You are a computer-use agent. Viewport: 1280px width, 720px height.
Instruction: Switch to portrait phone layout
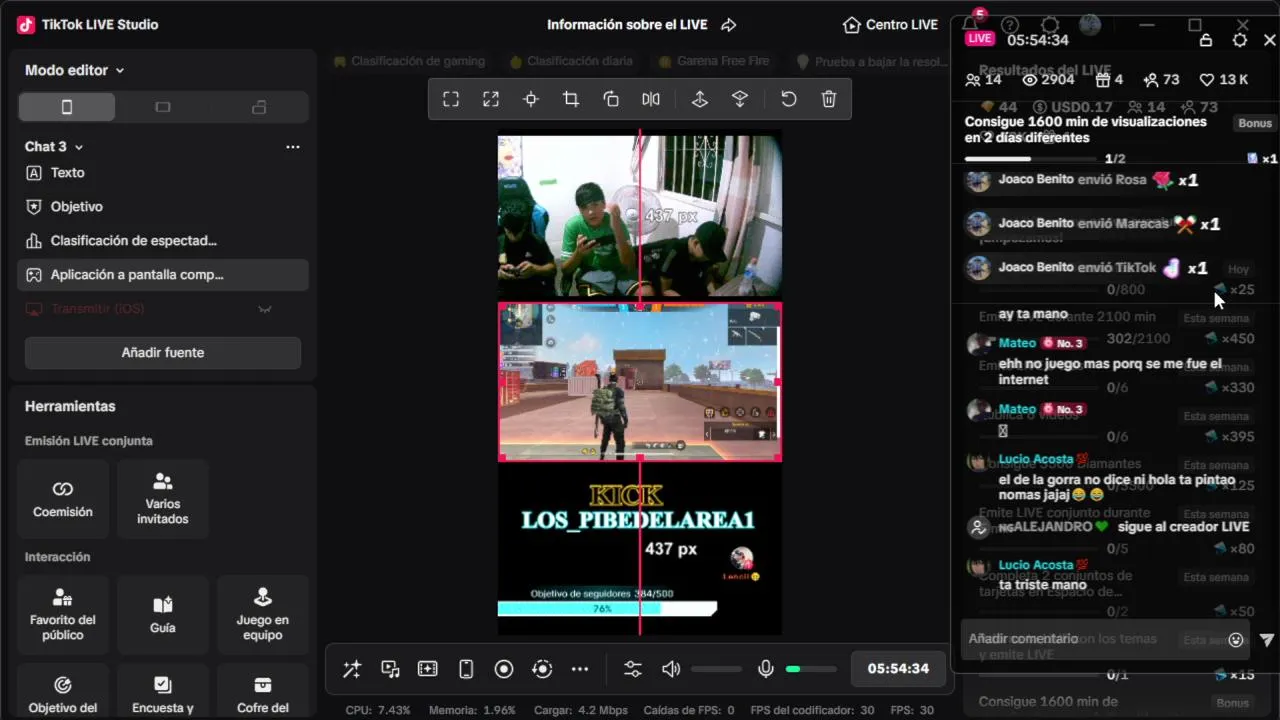67,107
